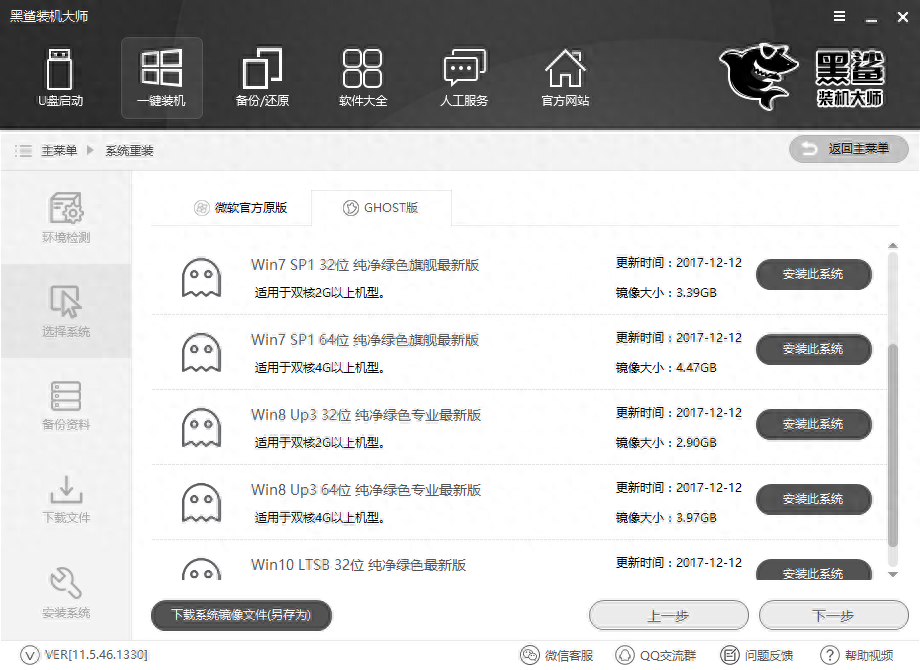The height and width of the screenshot is (670, 920).
Task: Select 环境检测 in the left sidebar
Action: tap(65, 217)
